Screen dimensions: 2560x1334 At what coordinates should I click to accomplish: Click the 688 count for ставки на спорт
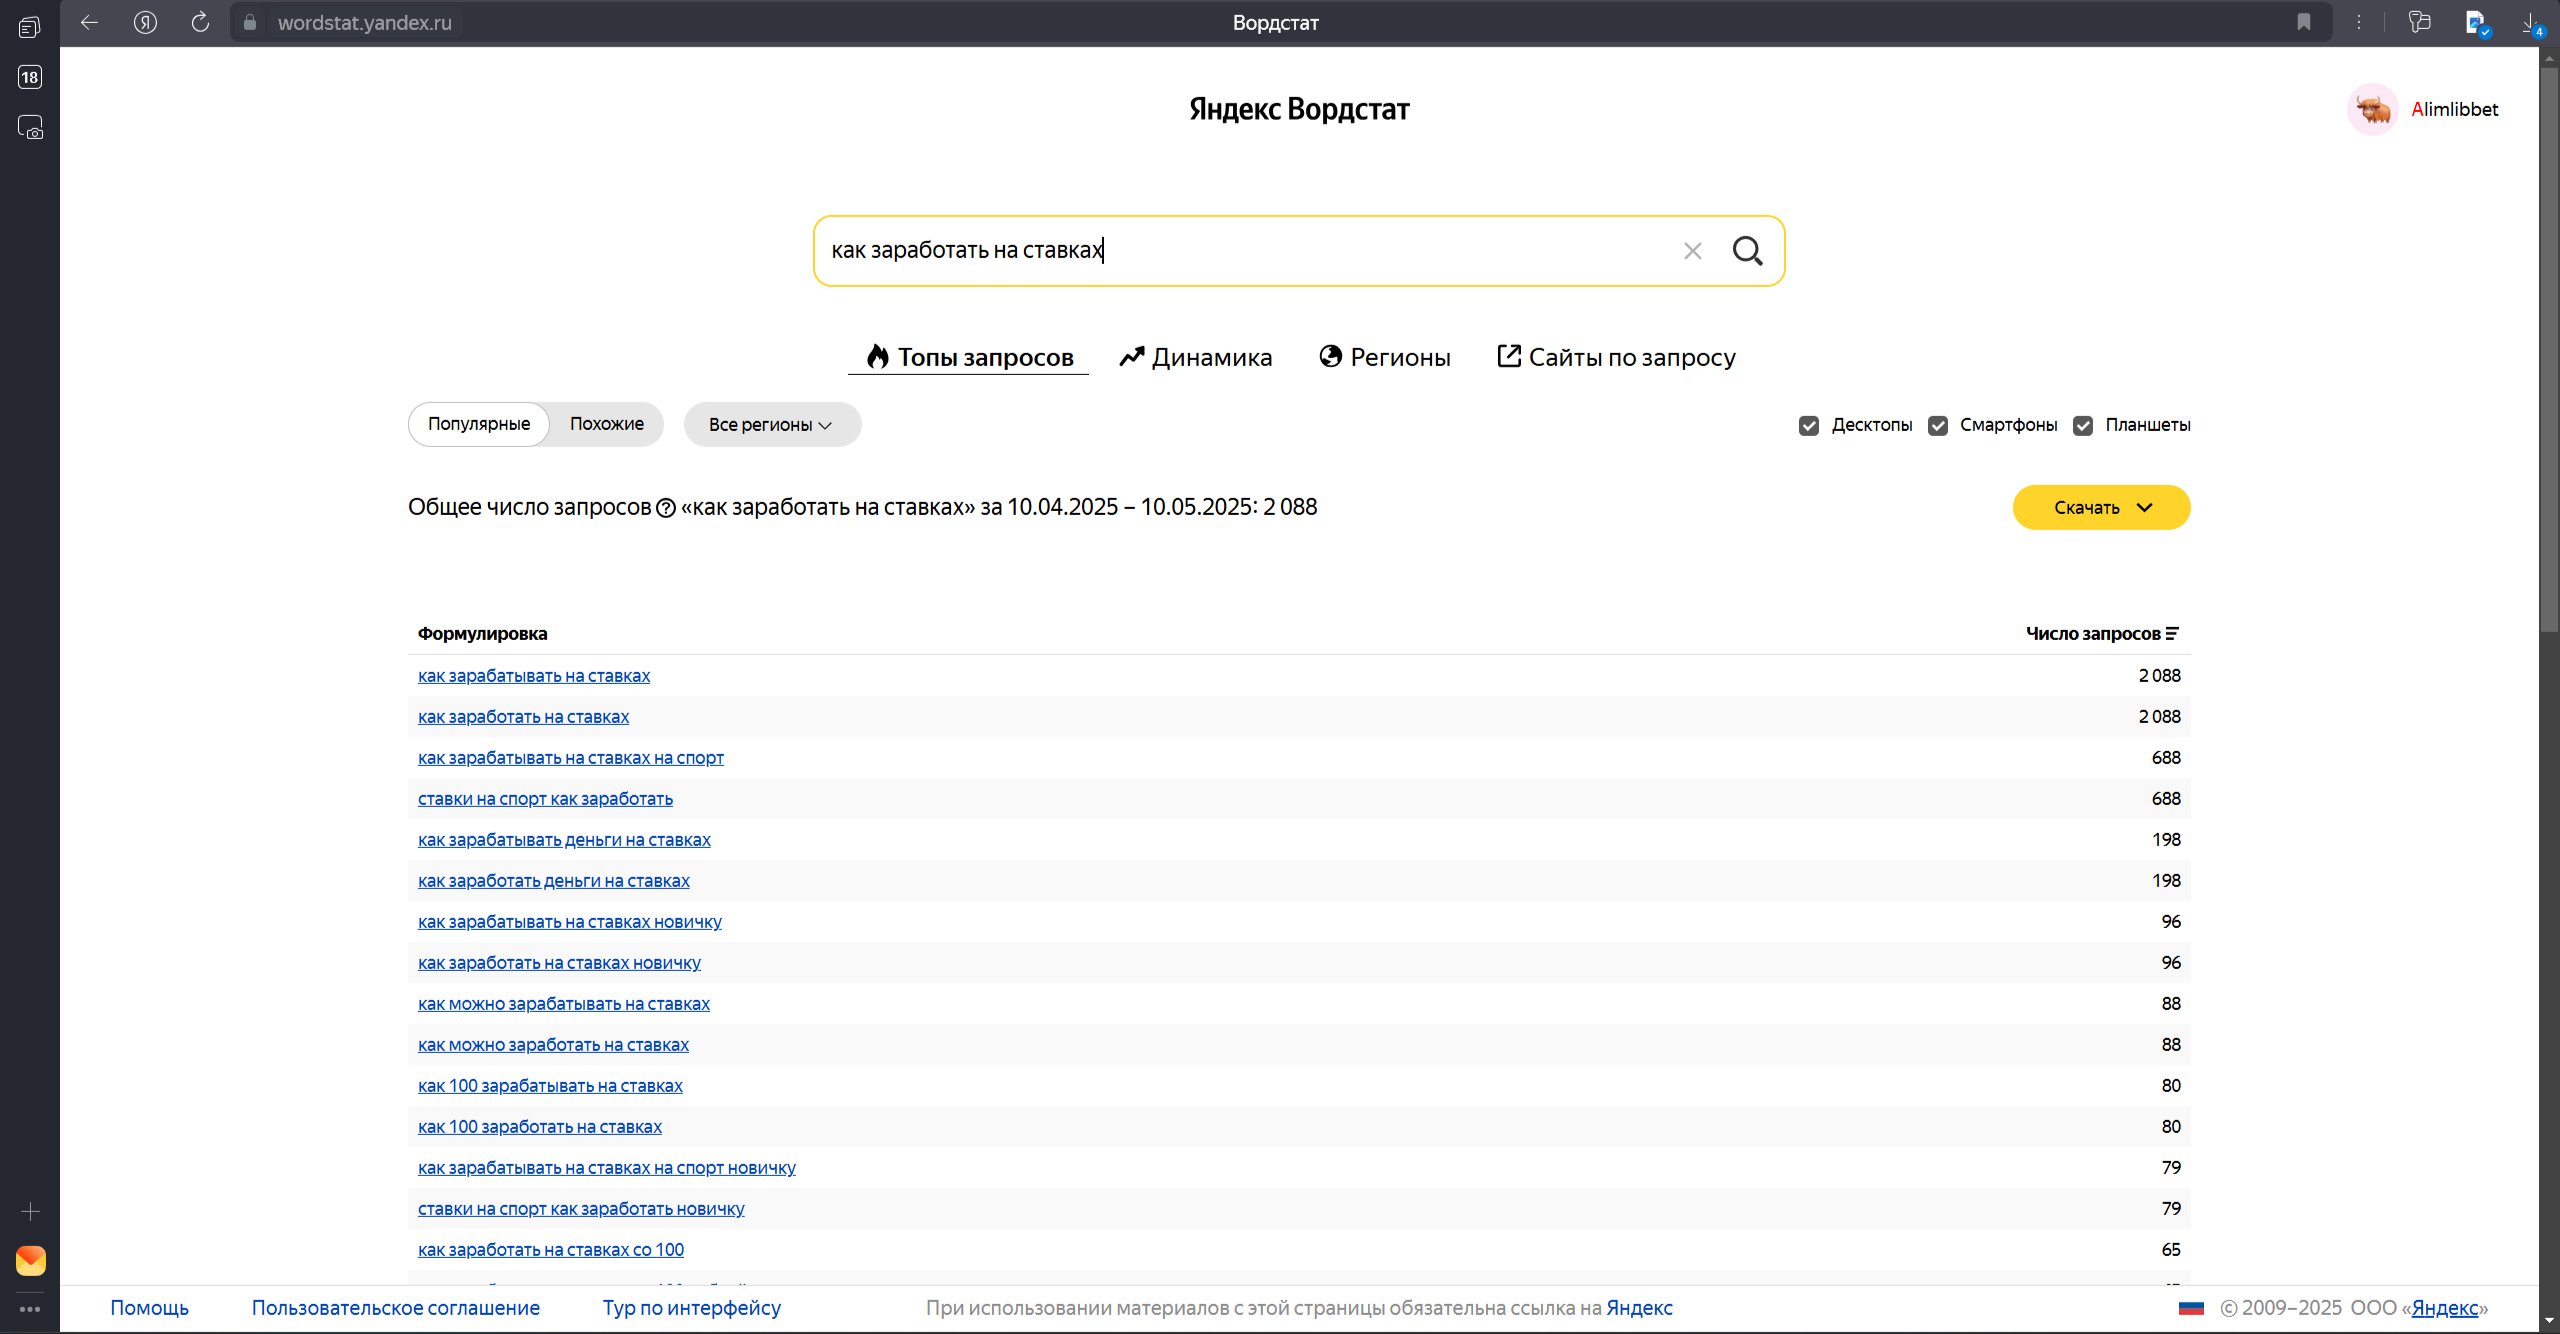pyautogui.click(x=2166, y=799)
